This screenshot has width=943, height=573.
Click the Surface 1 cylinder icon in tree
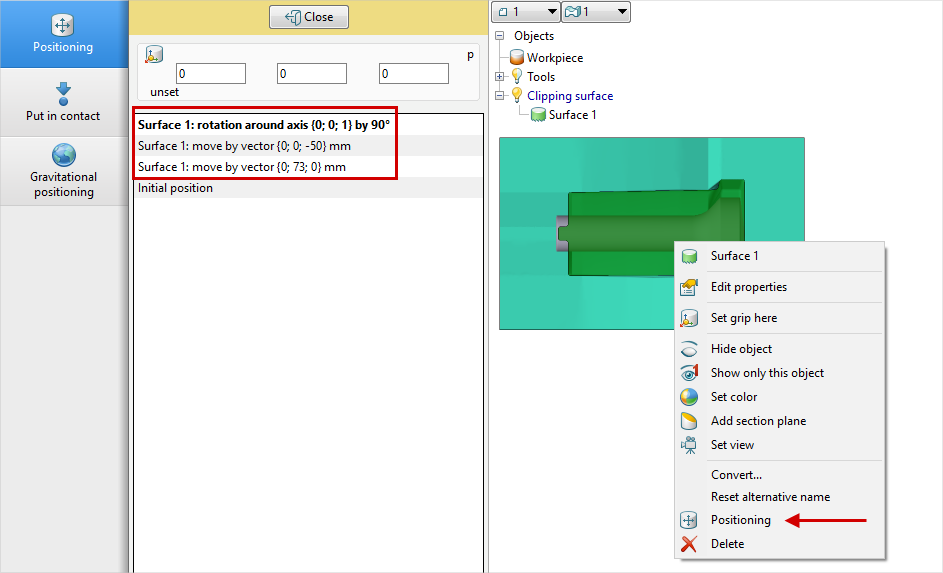coord(538,115)
